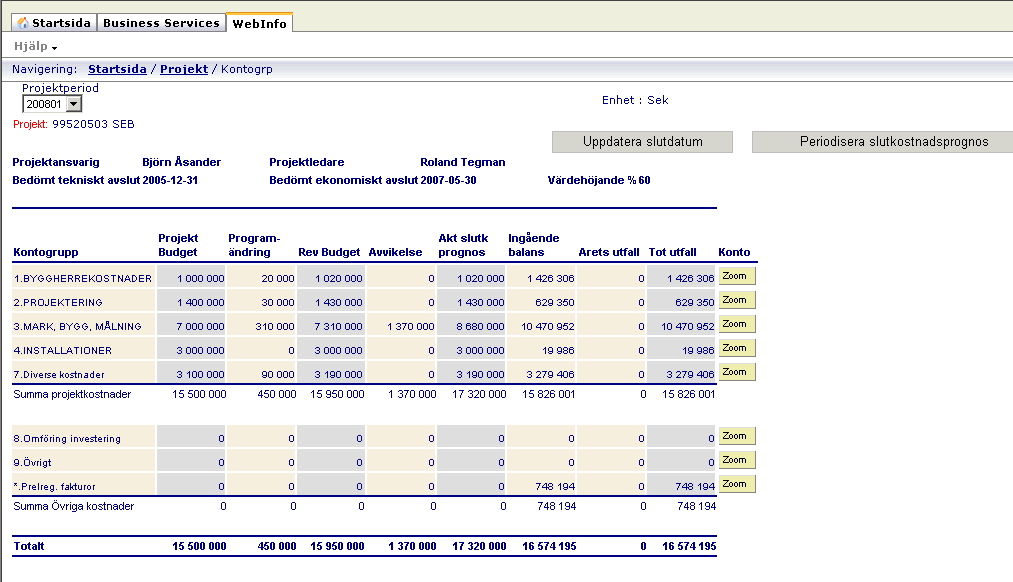
Task: Click the Enhet : Sek label
Action: coord(635,100)
